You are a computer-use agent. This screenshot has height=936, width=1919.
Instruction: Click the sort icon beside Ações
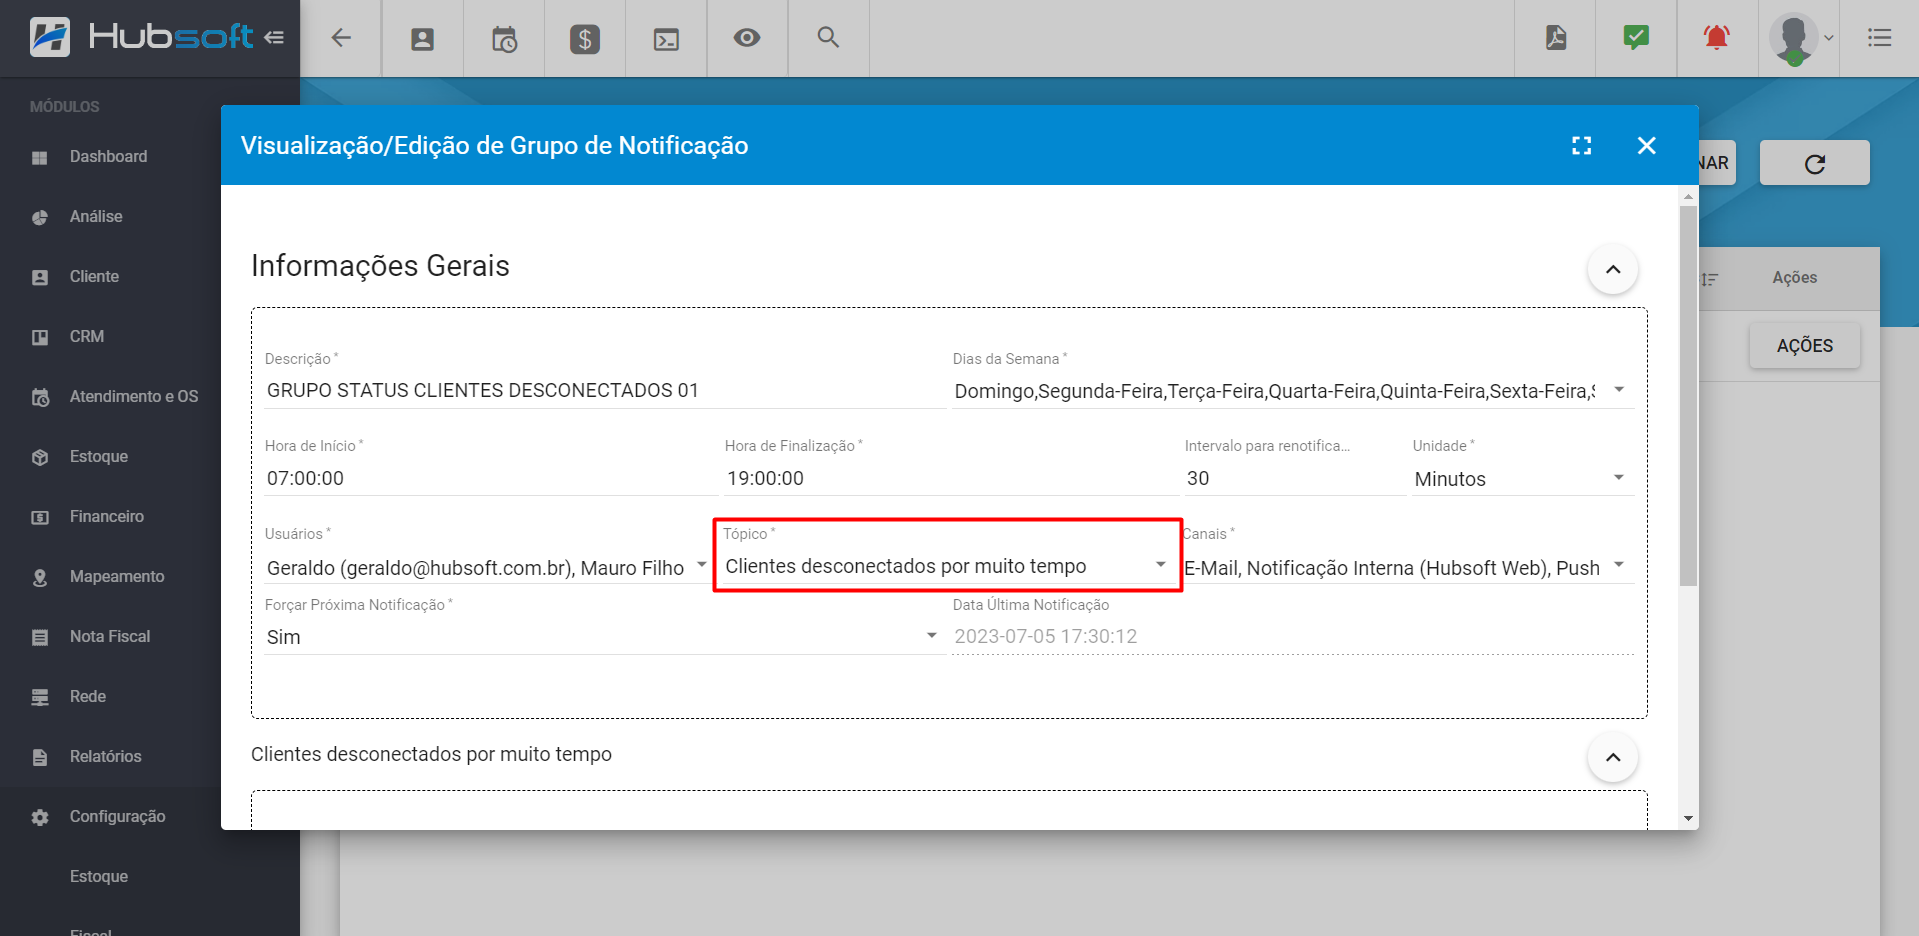1710,279
